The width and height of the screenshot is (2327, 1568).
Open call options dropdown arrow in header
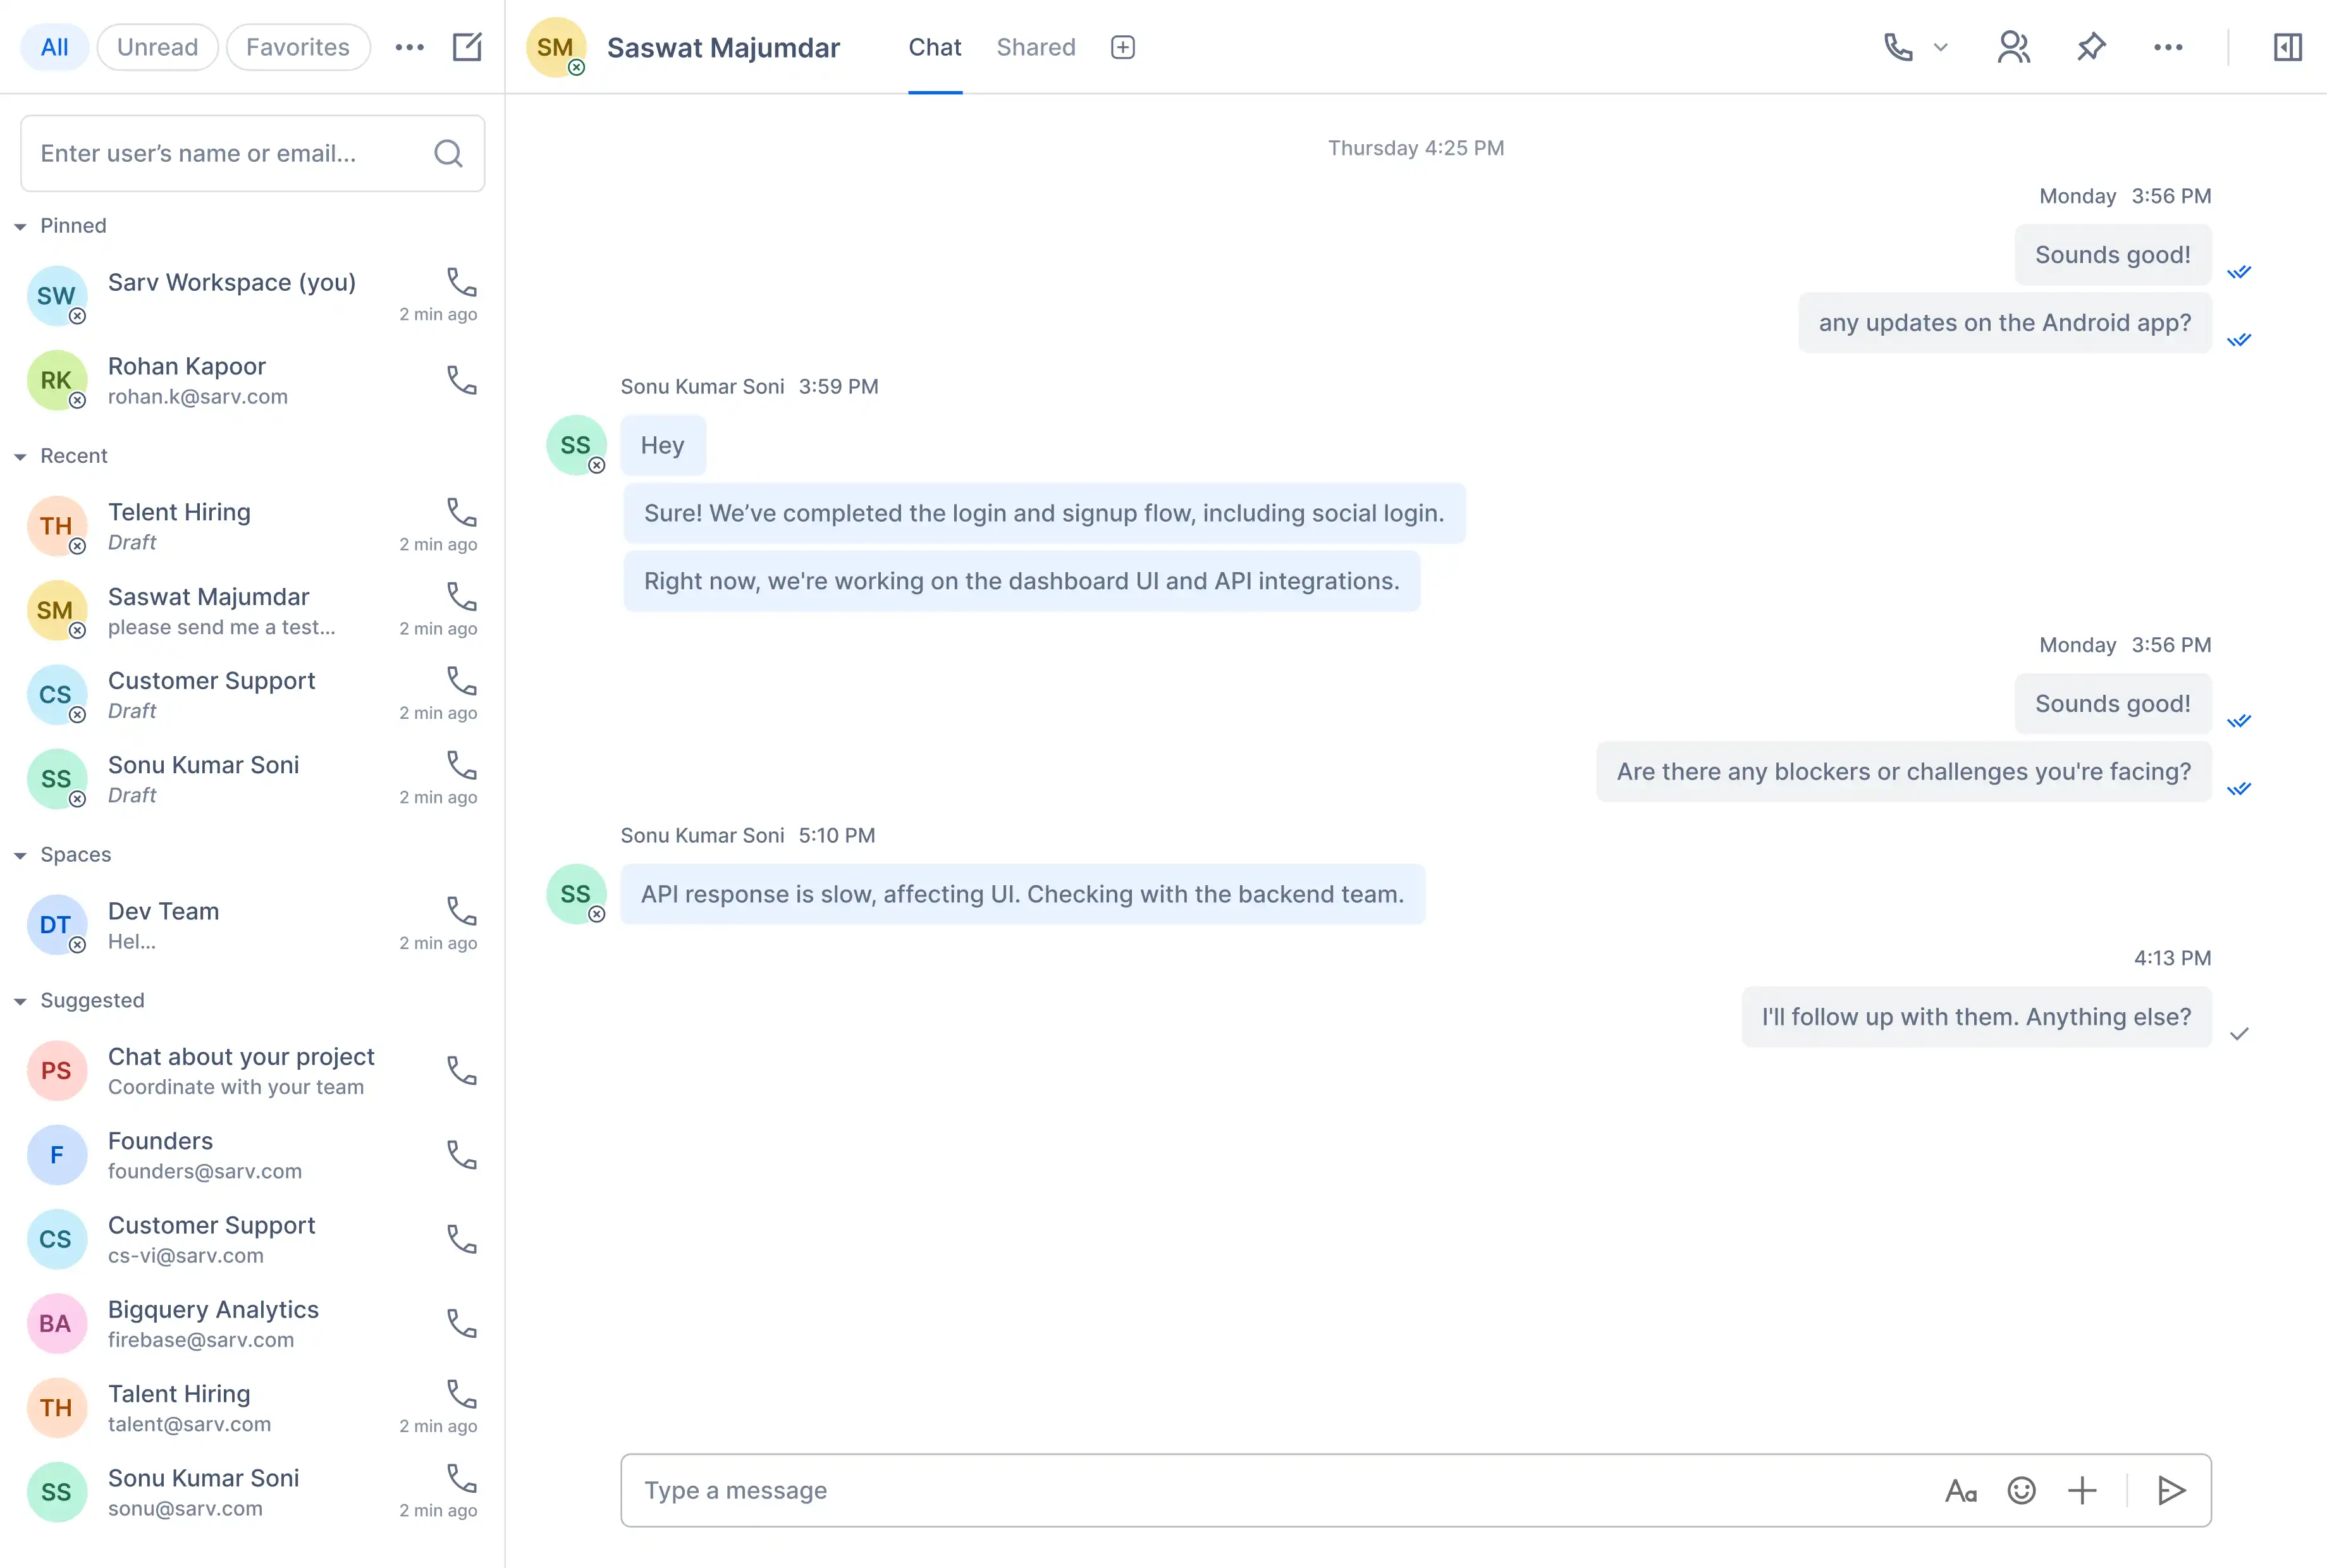click(1940, 47)
